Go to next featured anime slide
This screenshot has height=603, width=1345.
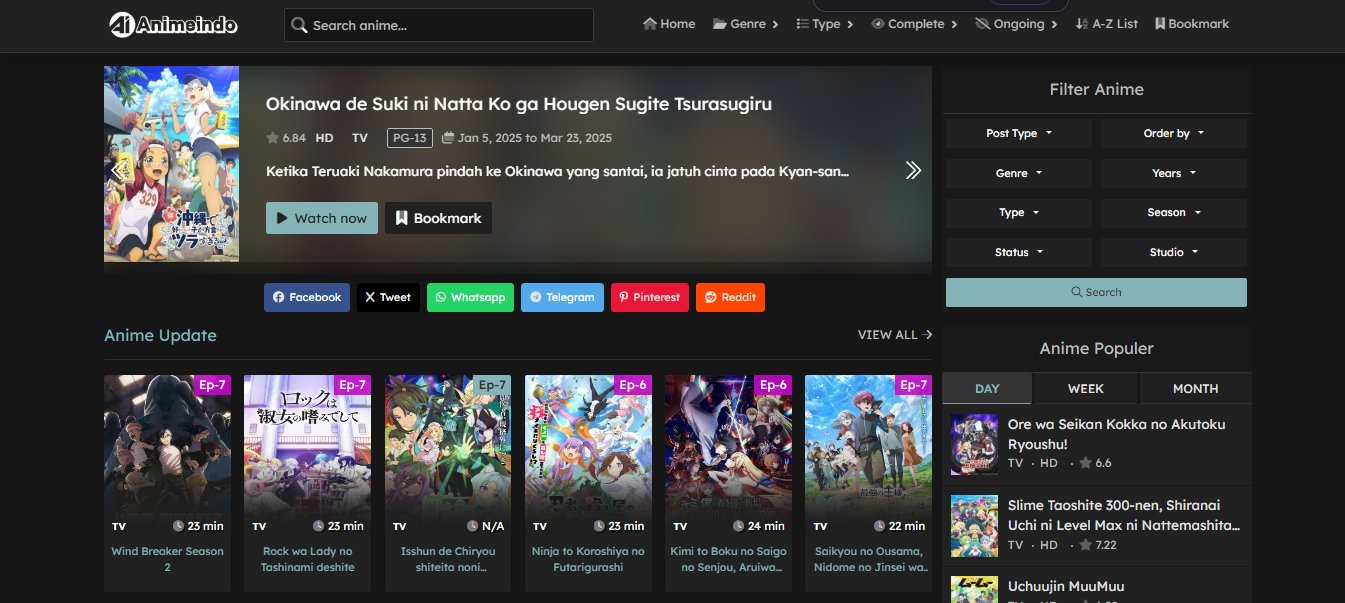coord(913,170)
